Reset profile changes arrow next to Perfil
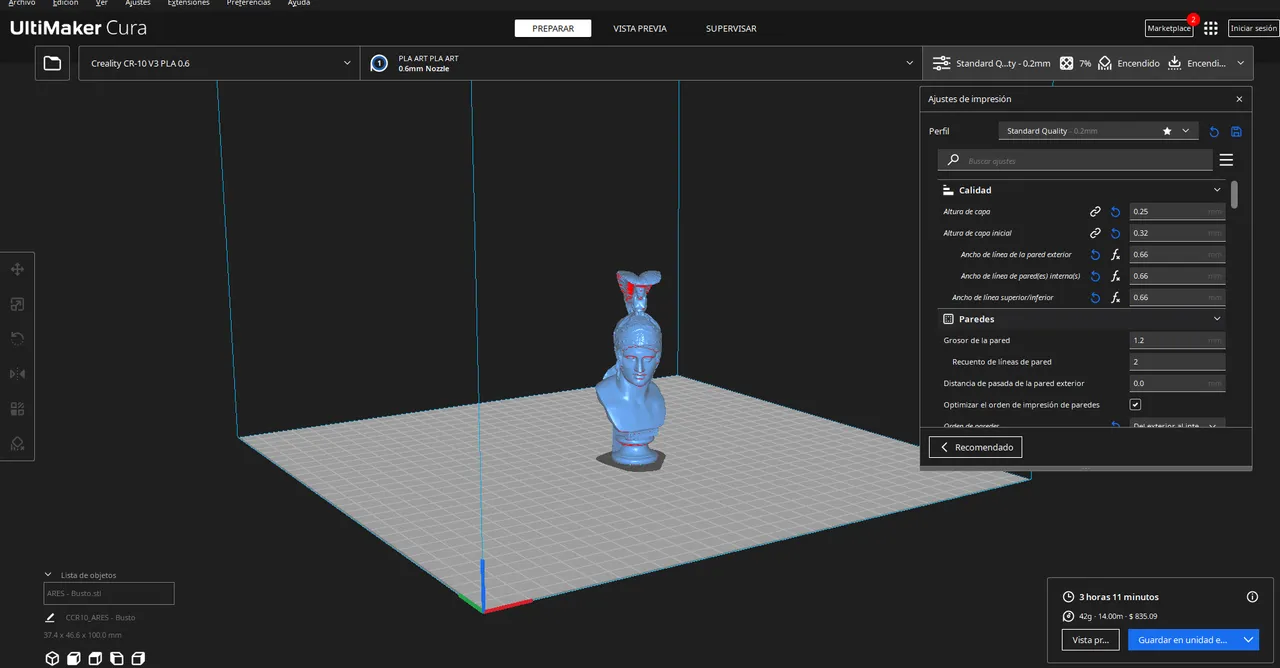The width and height of the screenshot is (1280, 668). point(1214,131)
